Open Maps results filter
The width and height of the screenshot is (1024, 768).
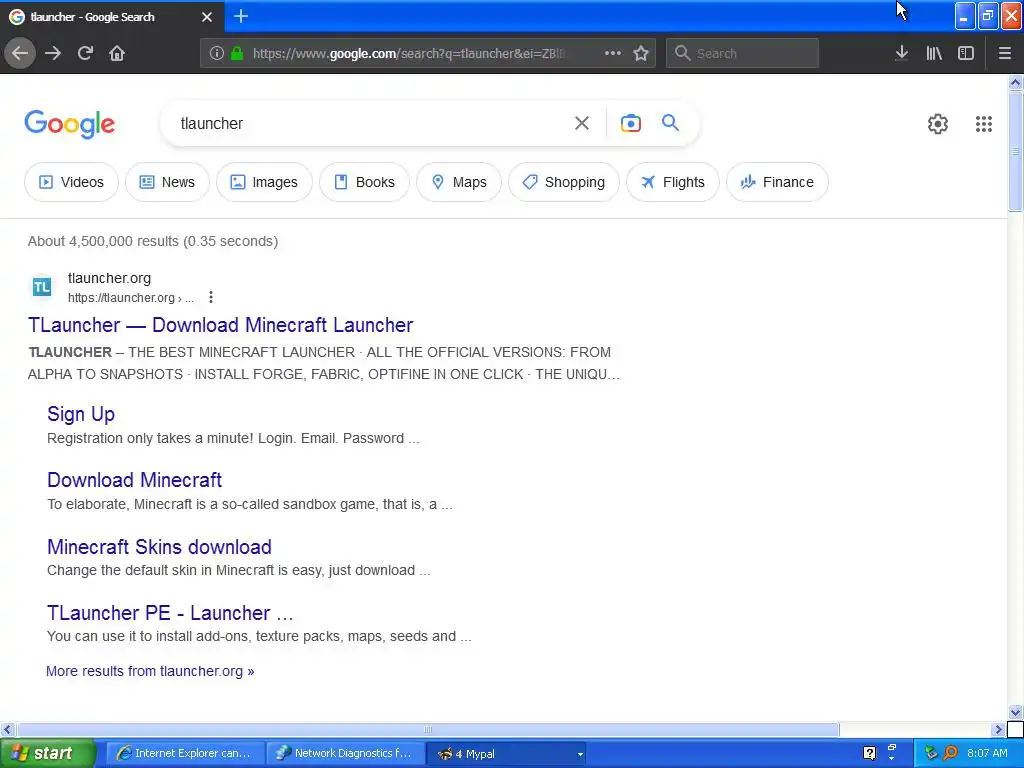459,182
